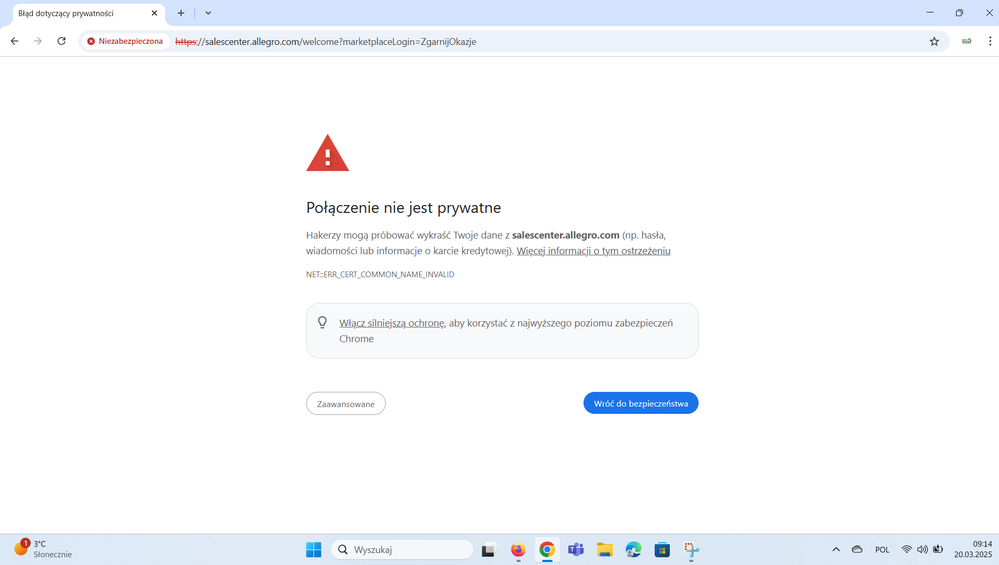Go back to the previous page

point(15,41)
